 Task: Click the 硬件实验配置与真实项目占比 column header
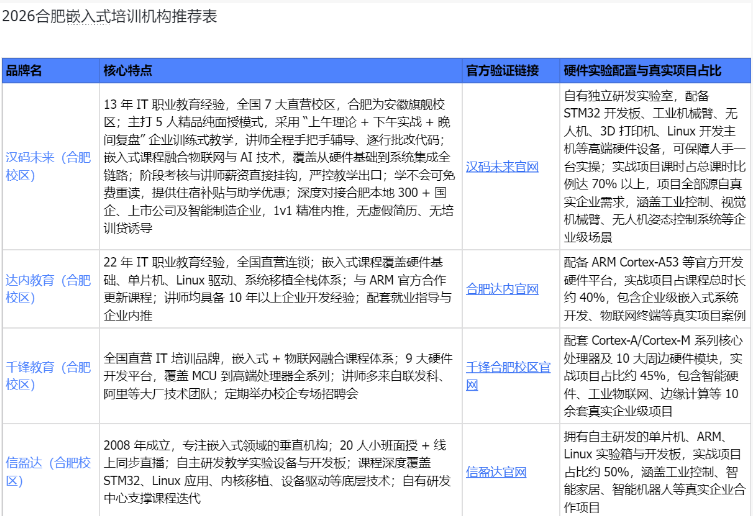pos(655,71)
